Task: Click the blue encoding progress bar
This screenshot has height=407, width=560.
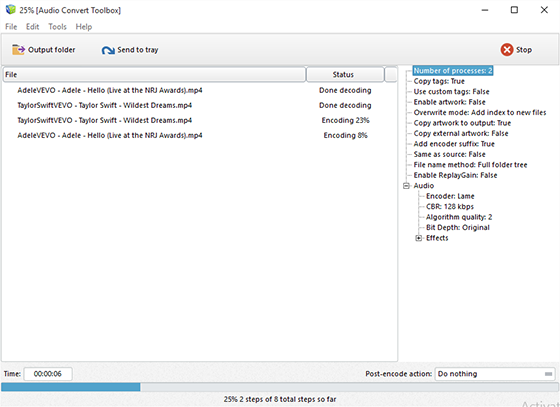Action: (x=71, y=387)
